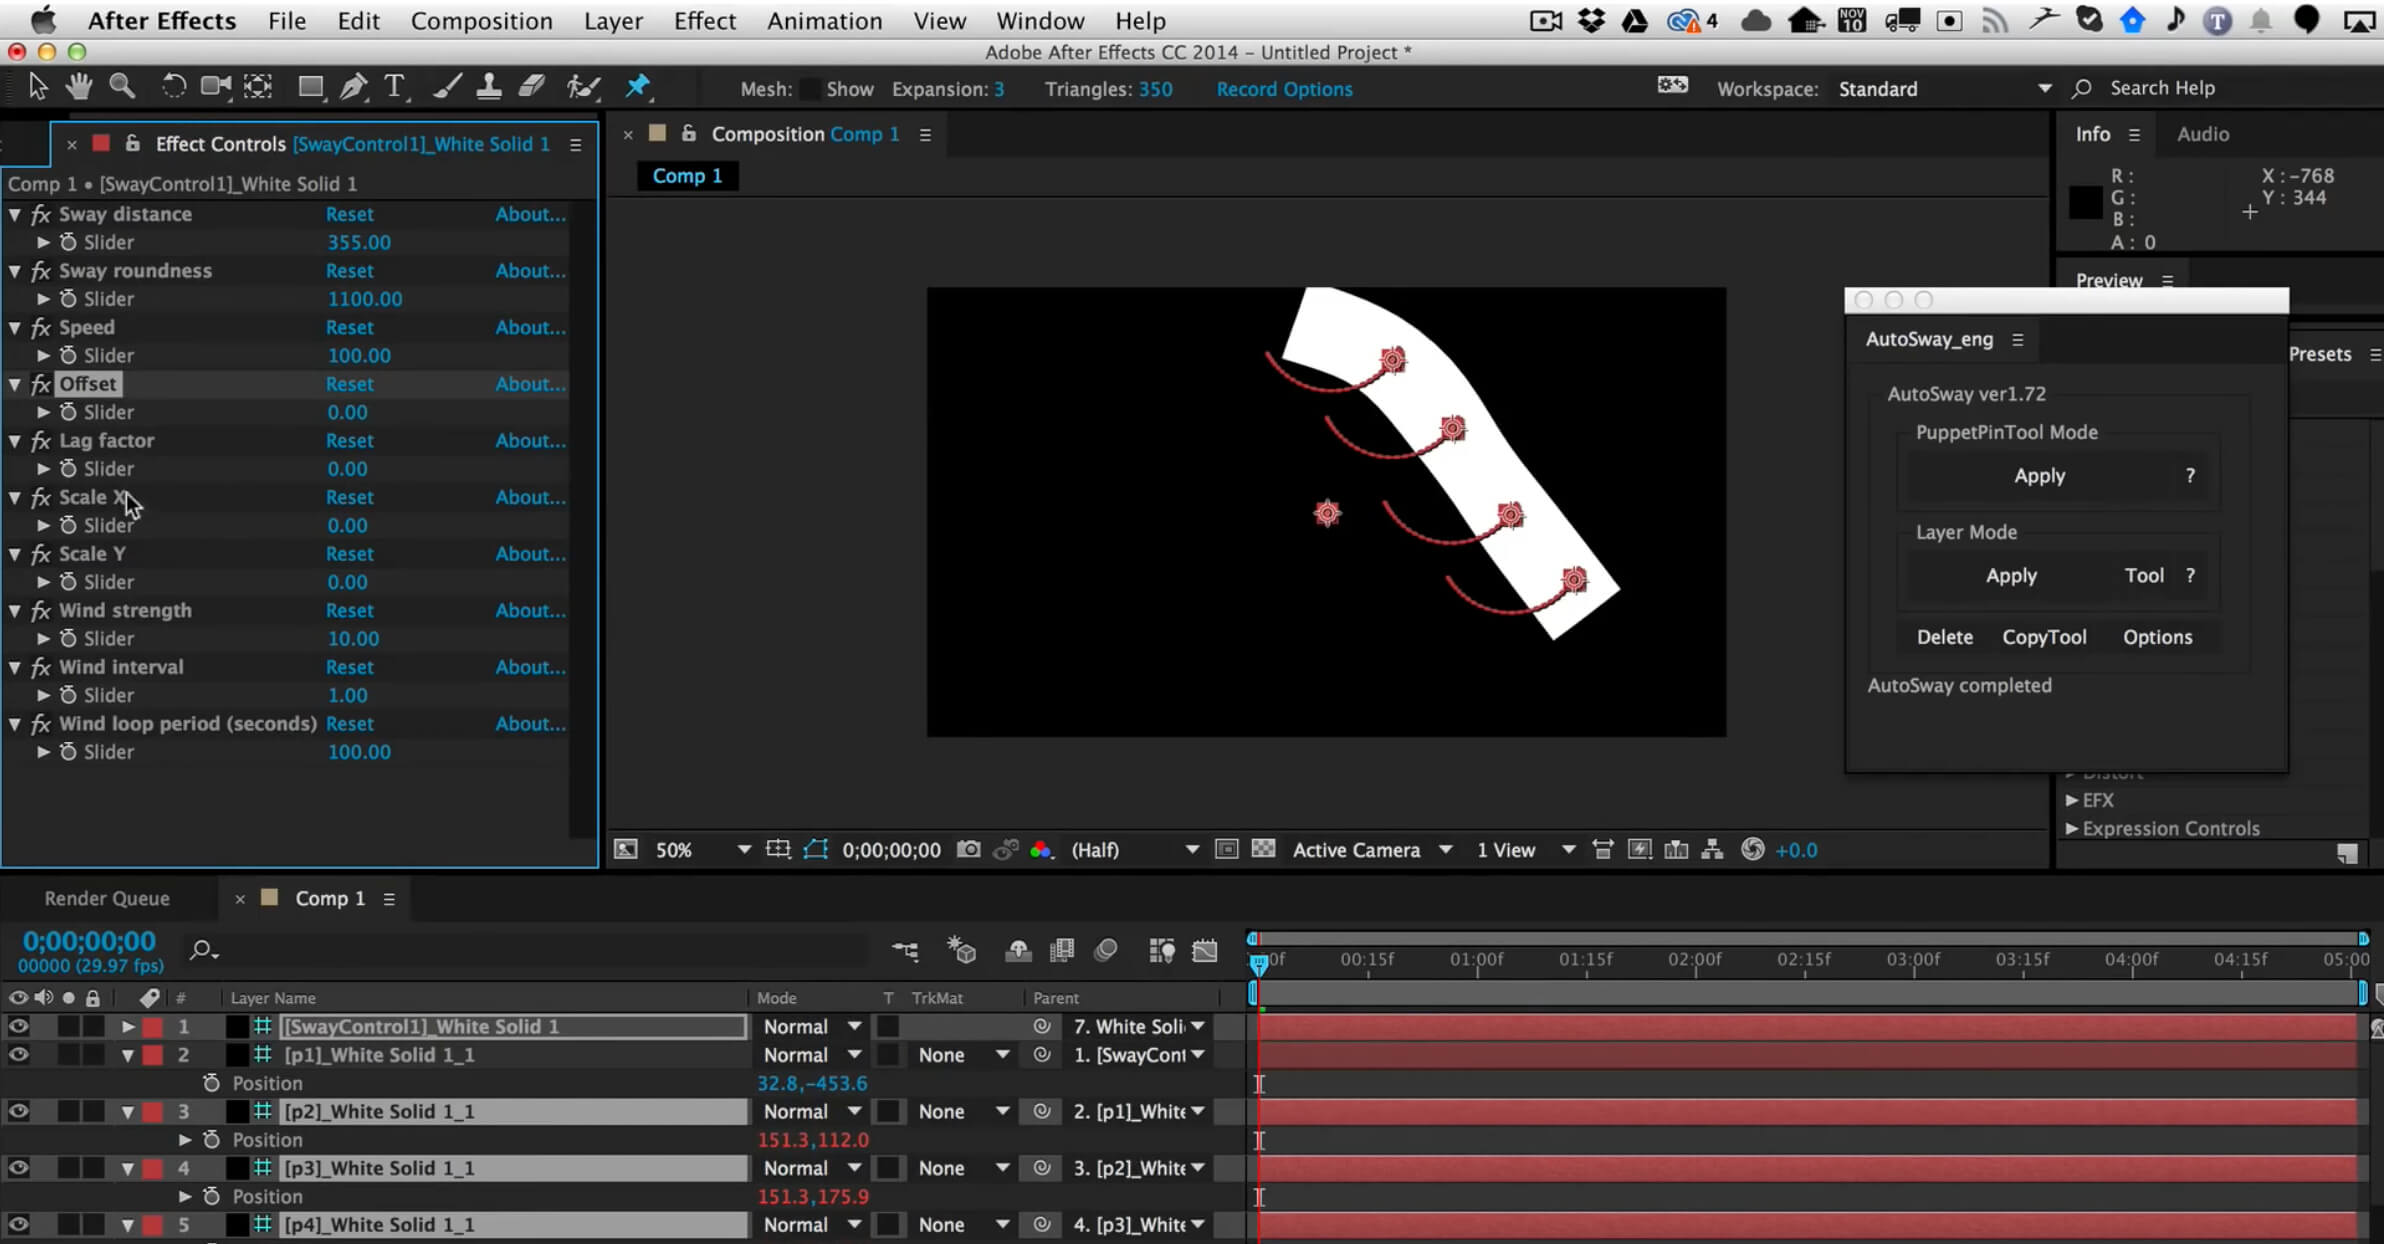This screenshot has width=2386, height=1244.
Task: Switch to the Render Queue tab
Action: pyautogui.click(x=107, y=898)
